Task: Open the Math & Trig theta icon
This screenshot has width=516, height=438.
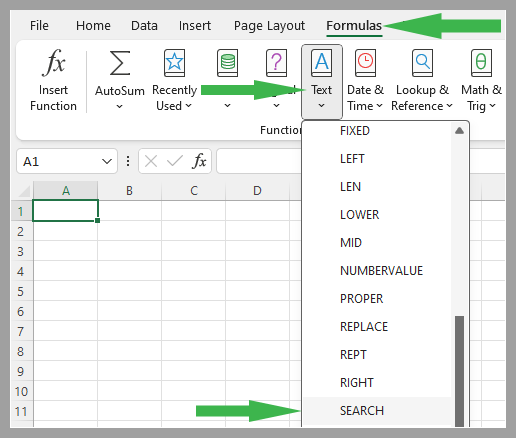Action: 481,63
